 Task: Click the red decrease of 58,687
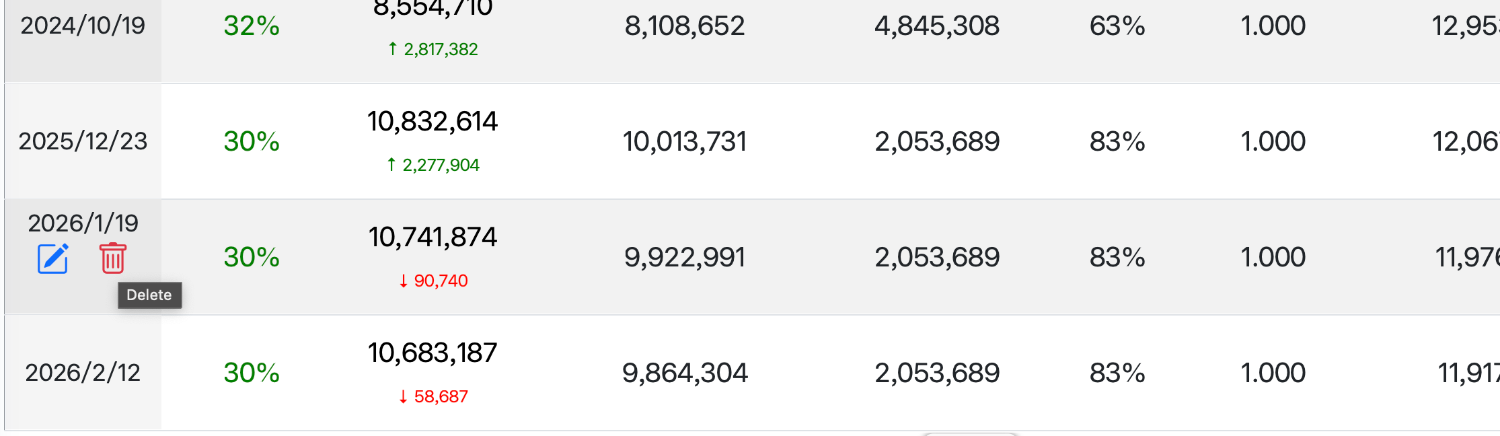tap(432, 397)
